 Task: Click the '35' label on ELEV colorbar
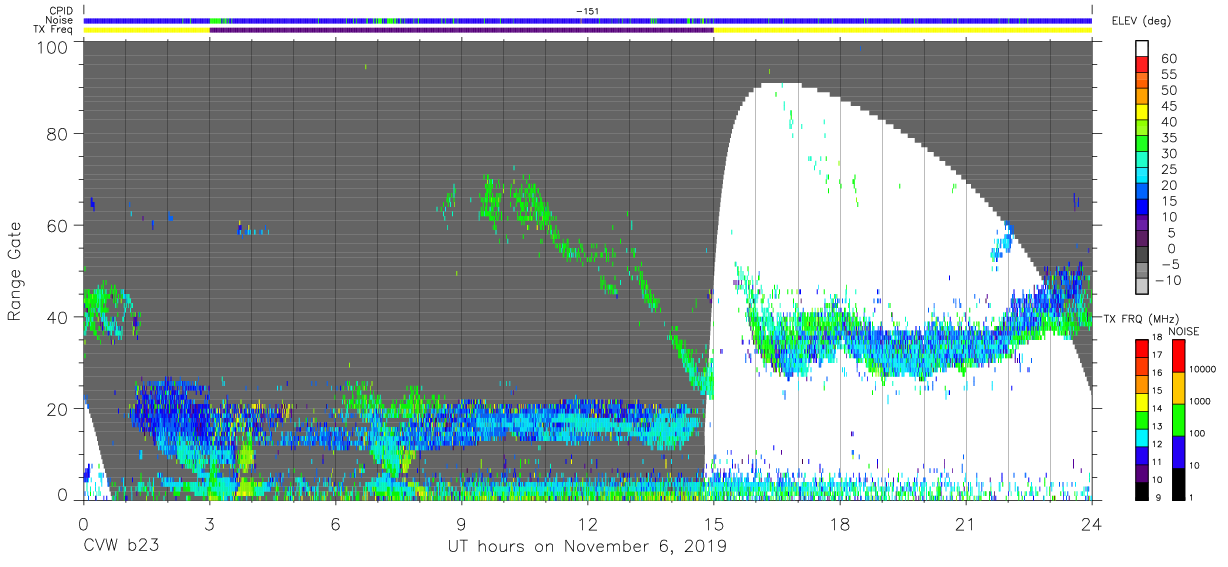(x=1169, y=138)
